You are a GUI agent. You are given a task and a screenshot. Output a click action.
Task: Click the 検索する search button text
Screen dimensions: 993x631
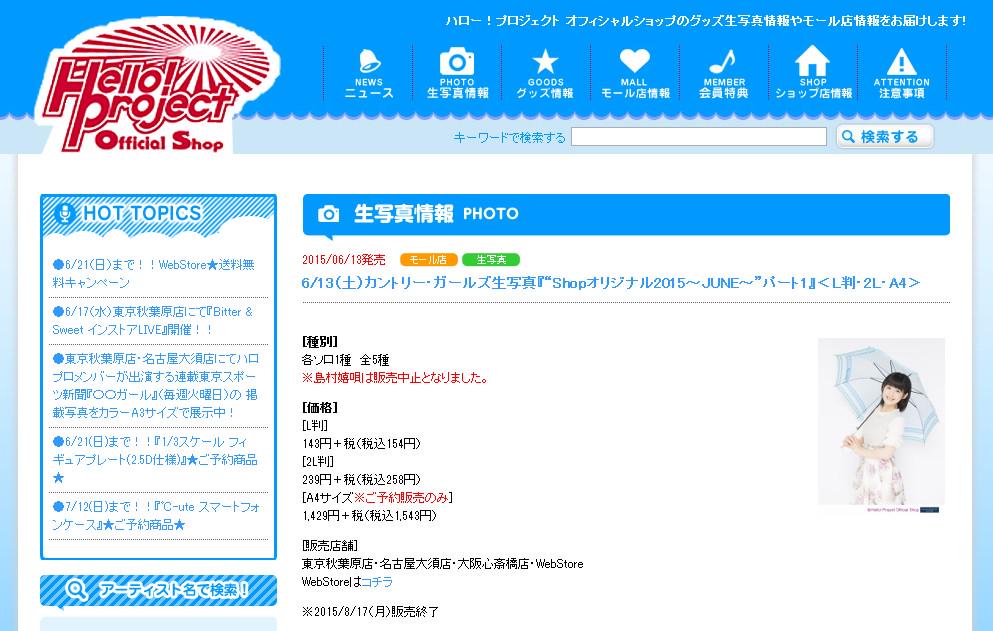coord(889,136)
